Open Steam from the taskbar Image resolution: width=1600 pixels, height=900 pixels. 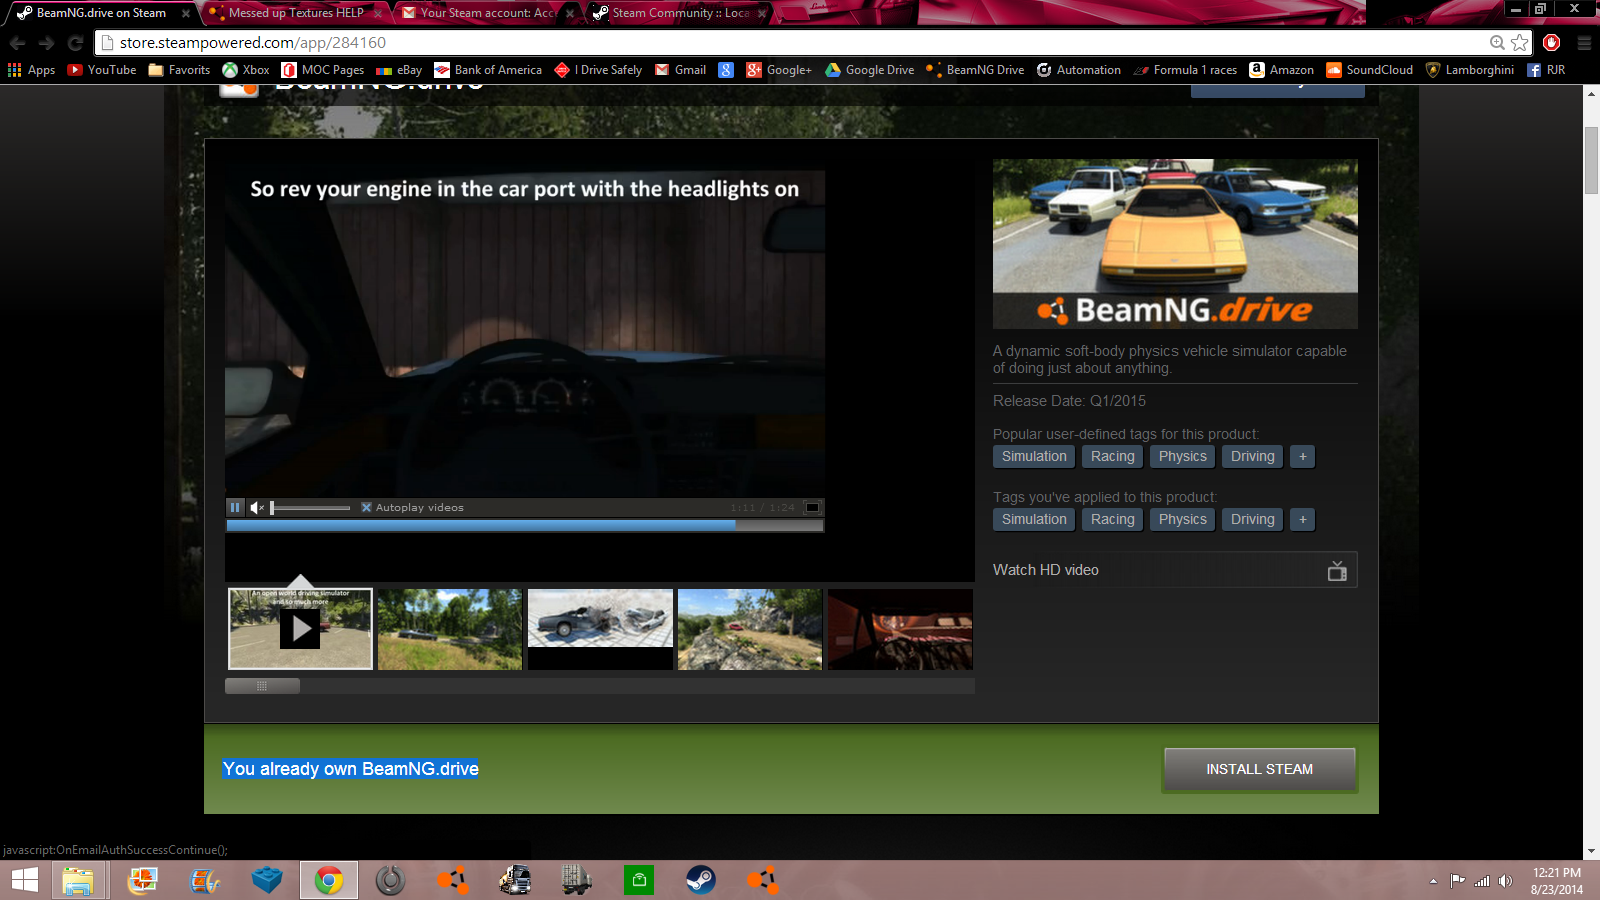[700, 880]
